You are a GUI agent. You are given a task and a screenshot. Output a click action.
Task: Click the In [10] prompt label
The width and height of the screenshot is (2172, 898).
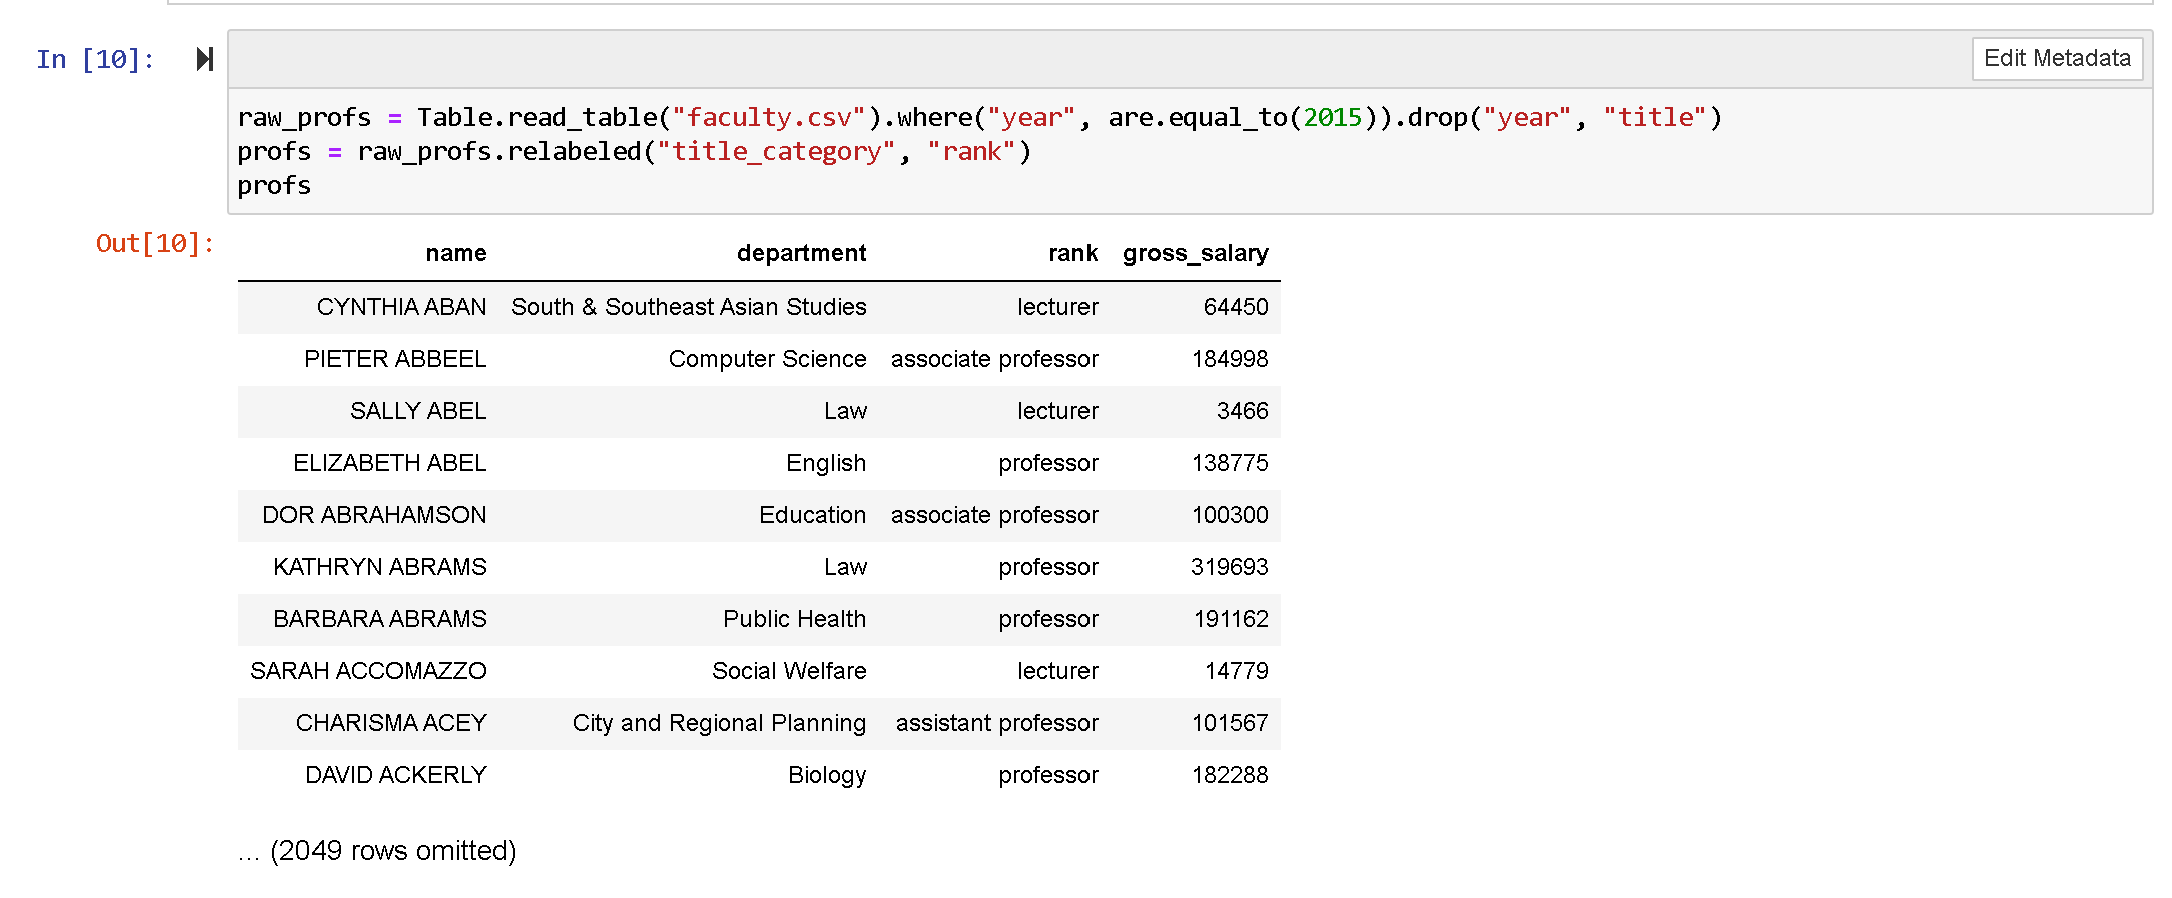point(95,60)
